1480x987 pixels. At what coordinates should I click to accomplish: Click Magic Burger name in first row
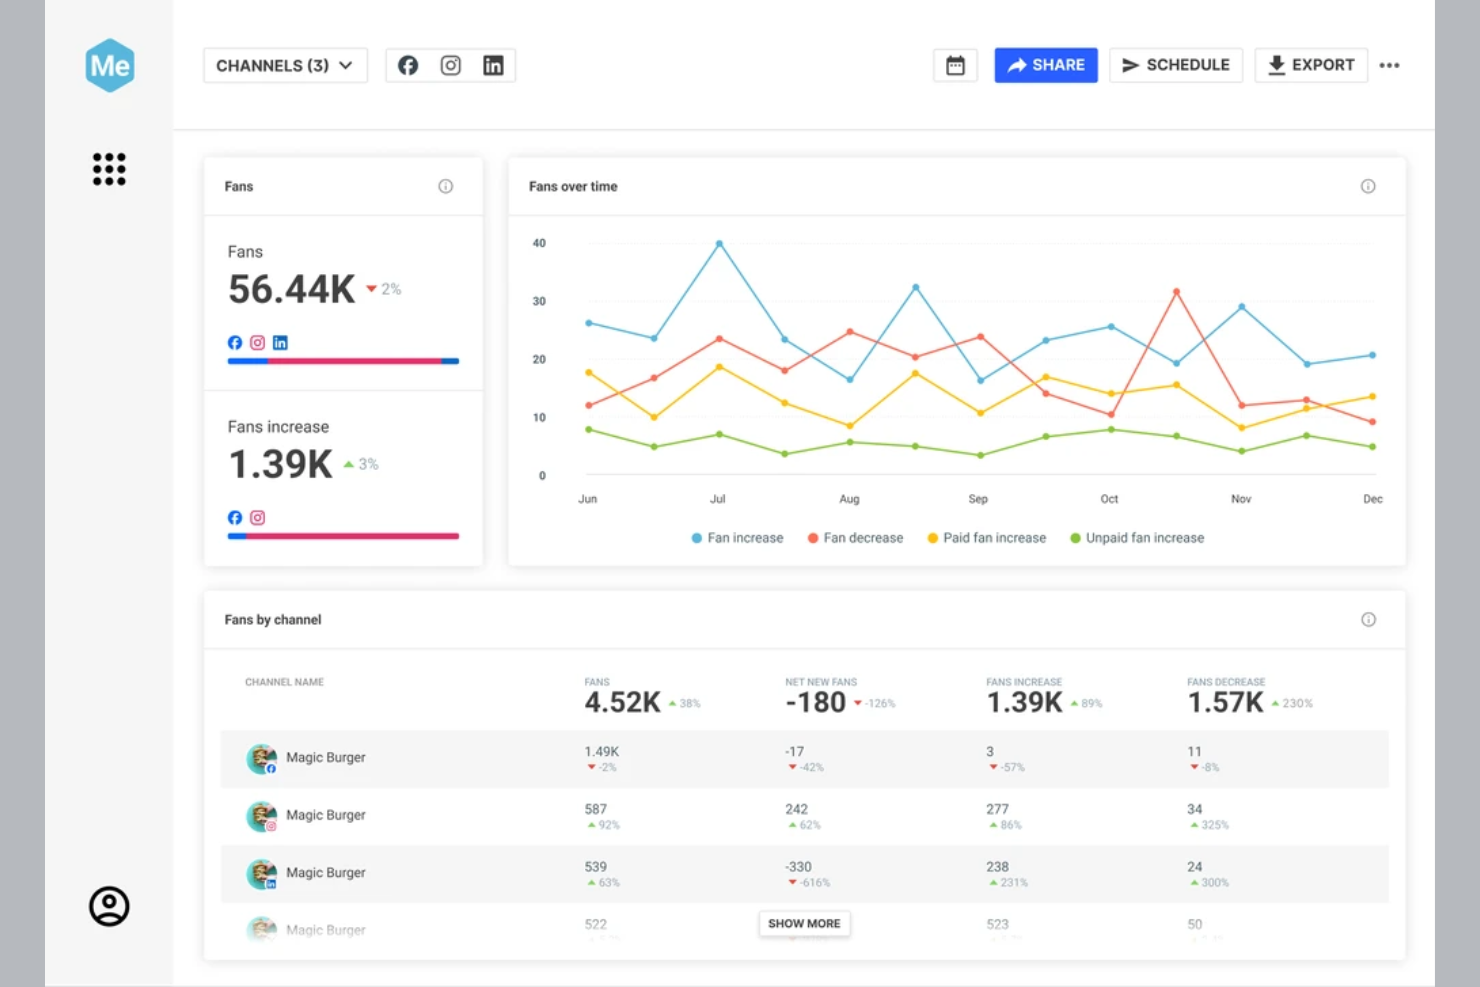click(x=325, y=757)
